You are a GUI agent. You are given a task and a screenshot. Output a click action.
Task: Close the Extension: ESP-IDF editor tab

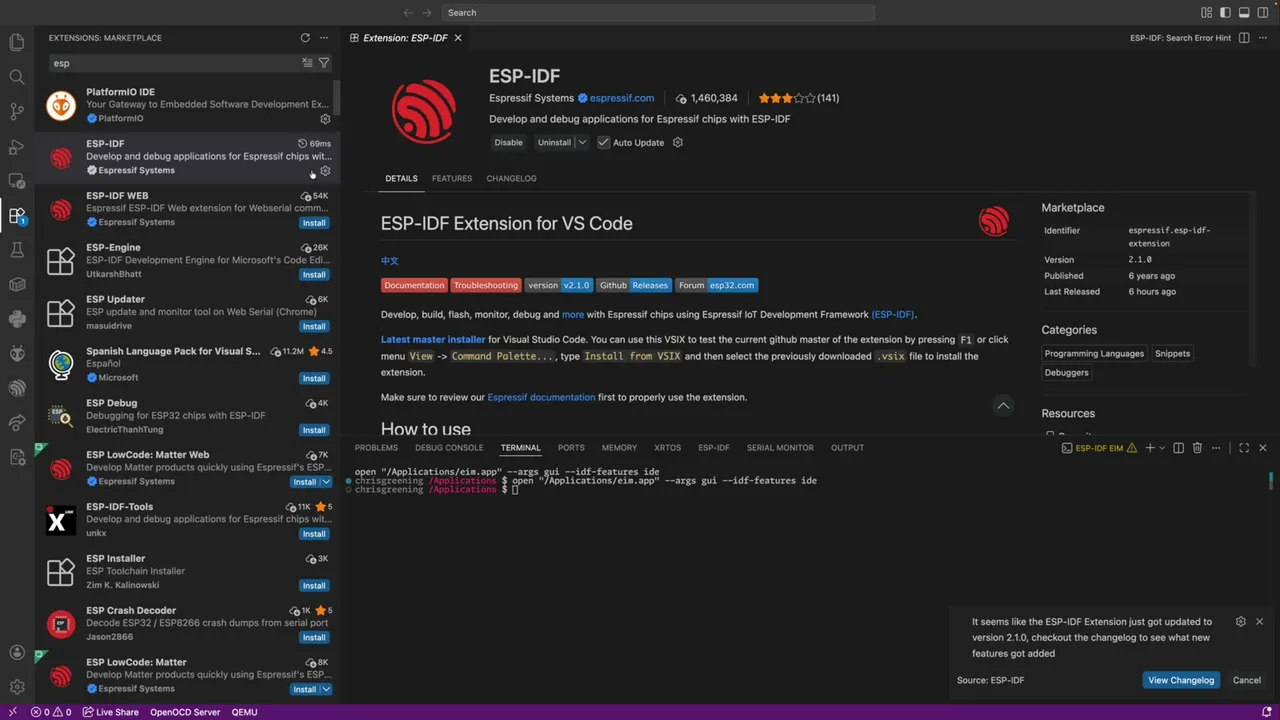(458, 38)
